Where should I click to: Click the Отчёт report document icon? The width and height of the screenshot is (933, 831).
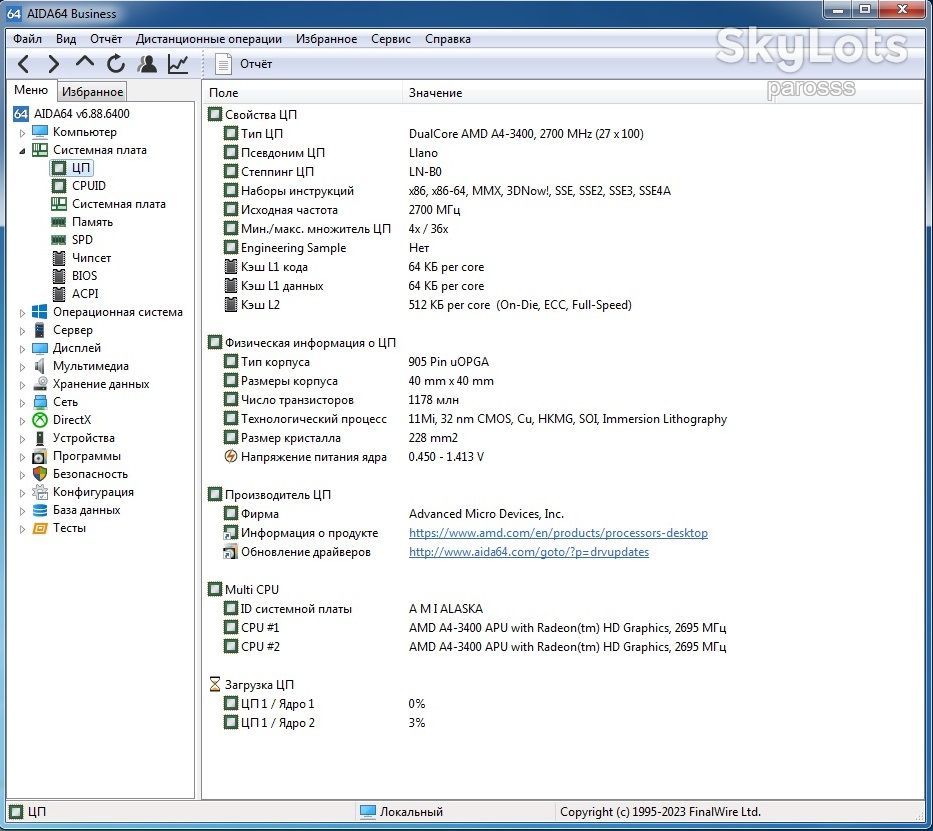(223, 64)
